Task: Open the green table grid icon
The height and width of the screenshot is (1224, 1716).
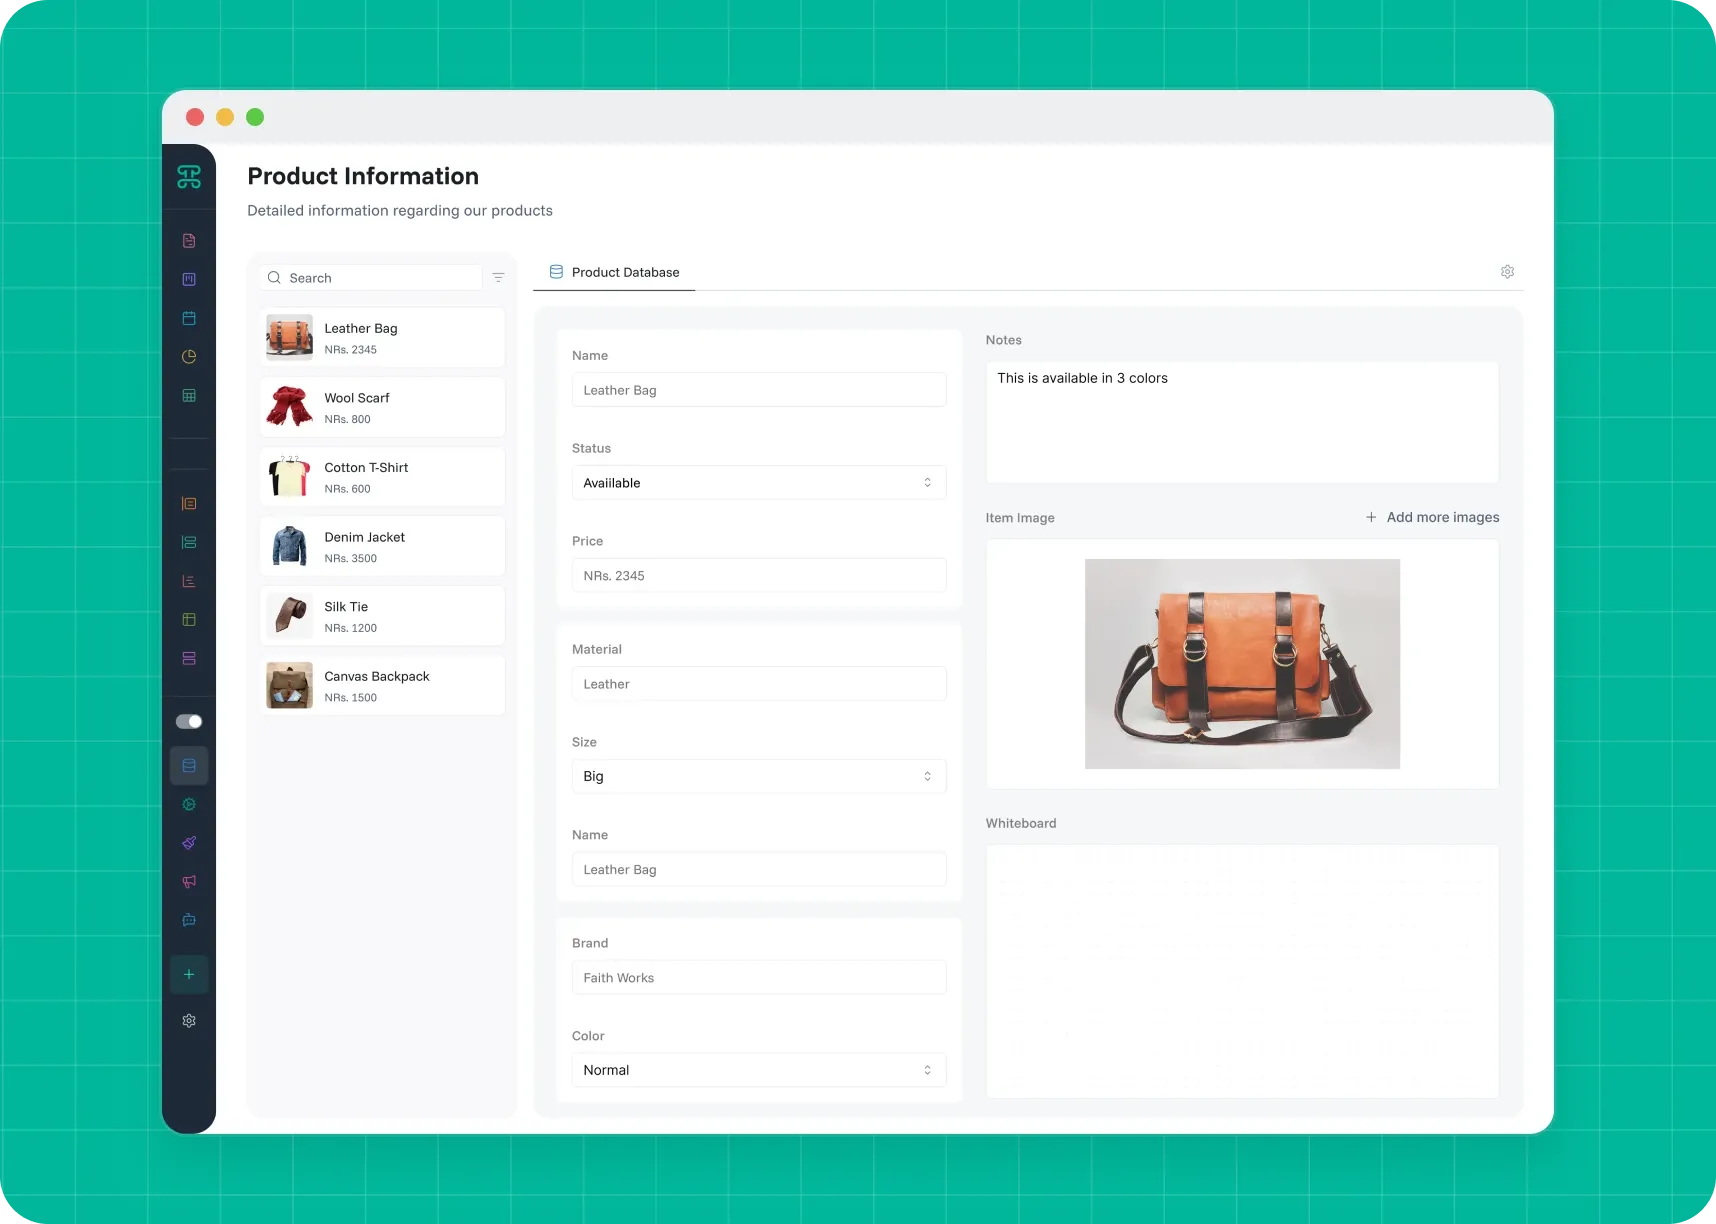Action: pyautogui.click(x=189, y=396)
